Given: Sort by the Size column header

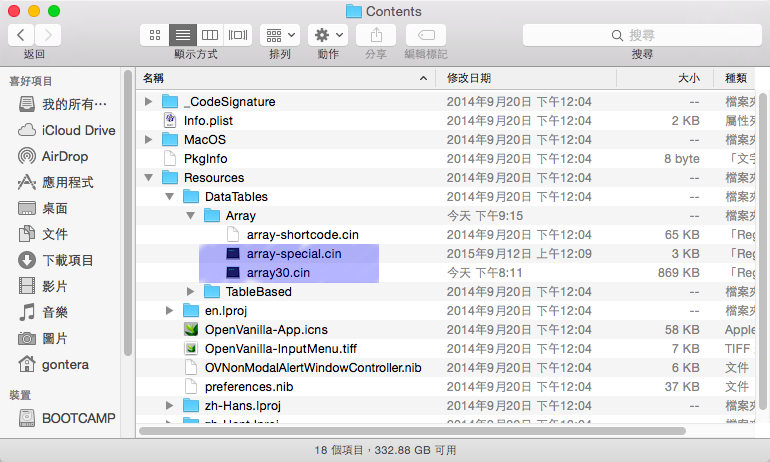Looking at the screenshot, I should tap(688, 77).
